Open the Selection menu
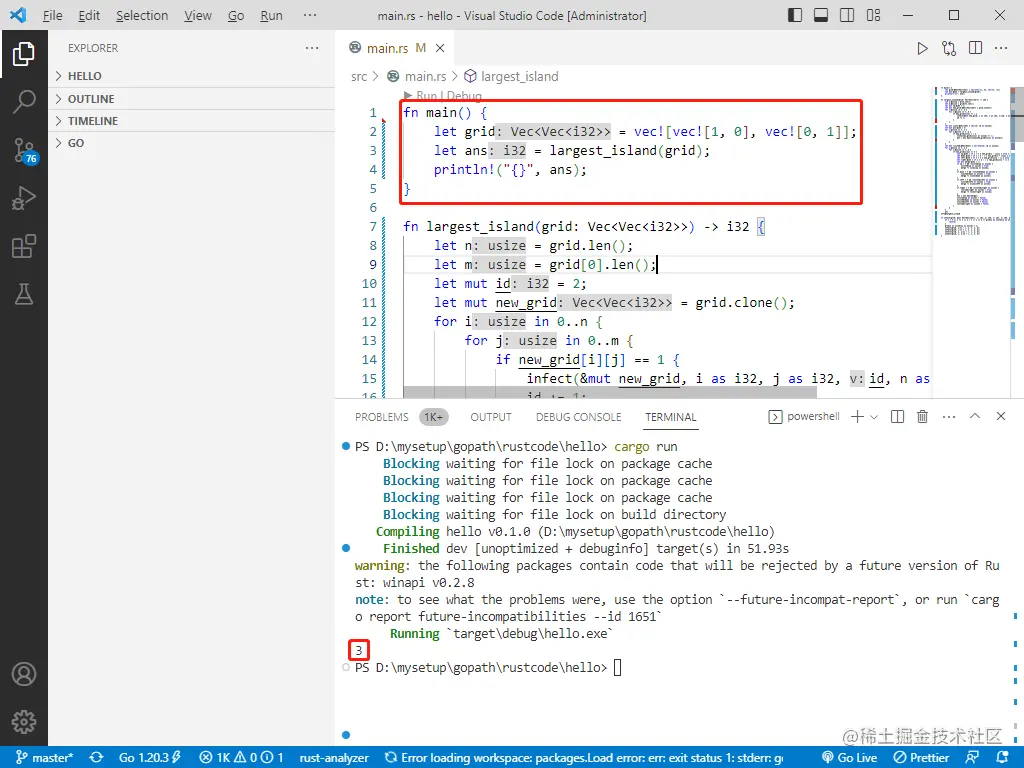The image size is (1024, 768). tap(142, 15)
